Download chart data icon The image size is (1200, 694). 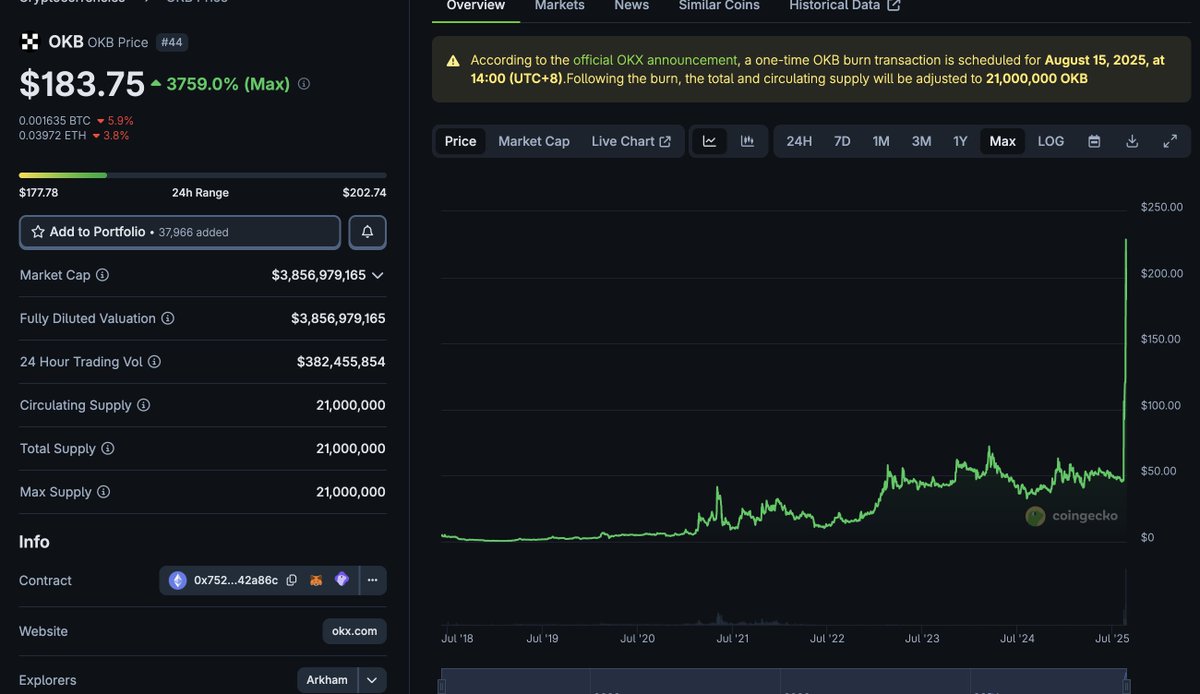tap(1132, 141)
